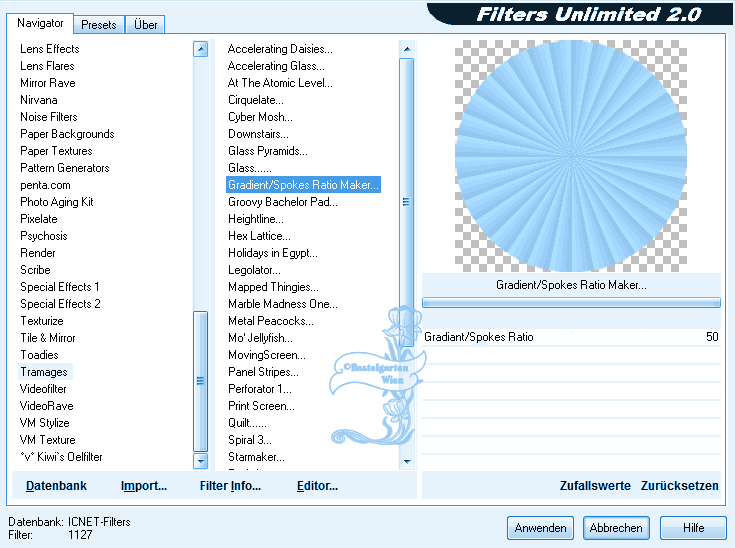The height and width of the screenshot is (548, 735).
Task: Select Toadies category
Action: pos(39,355)
